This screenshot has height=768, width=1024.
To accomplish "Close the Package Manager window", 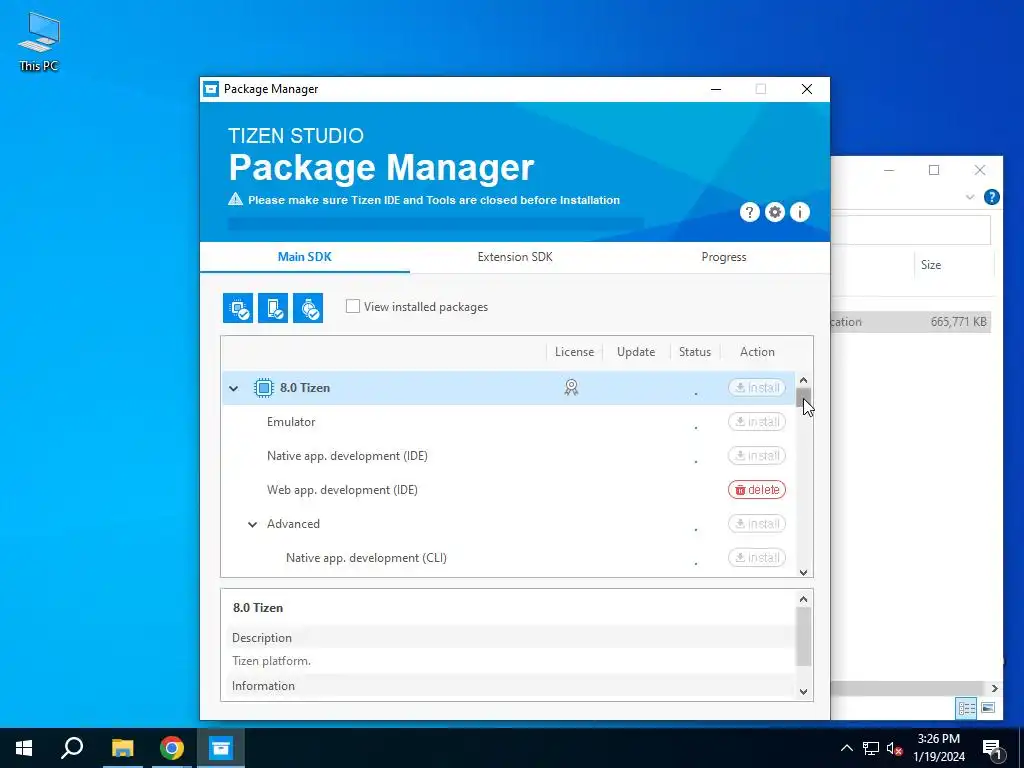I will 807,89.
